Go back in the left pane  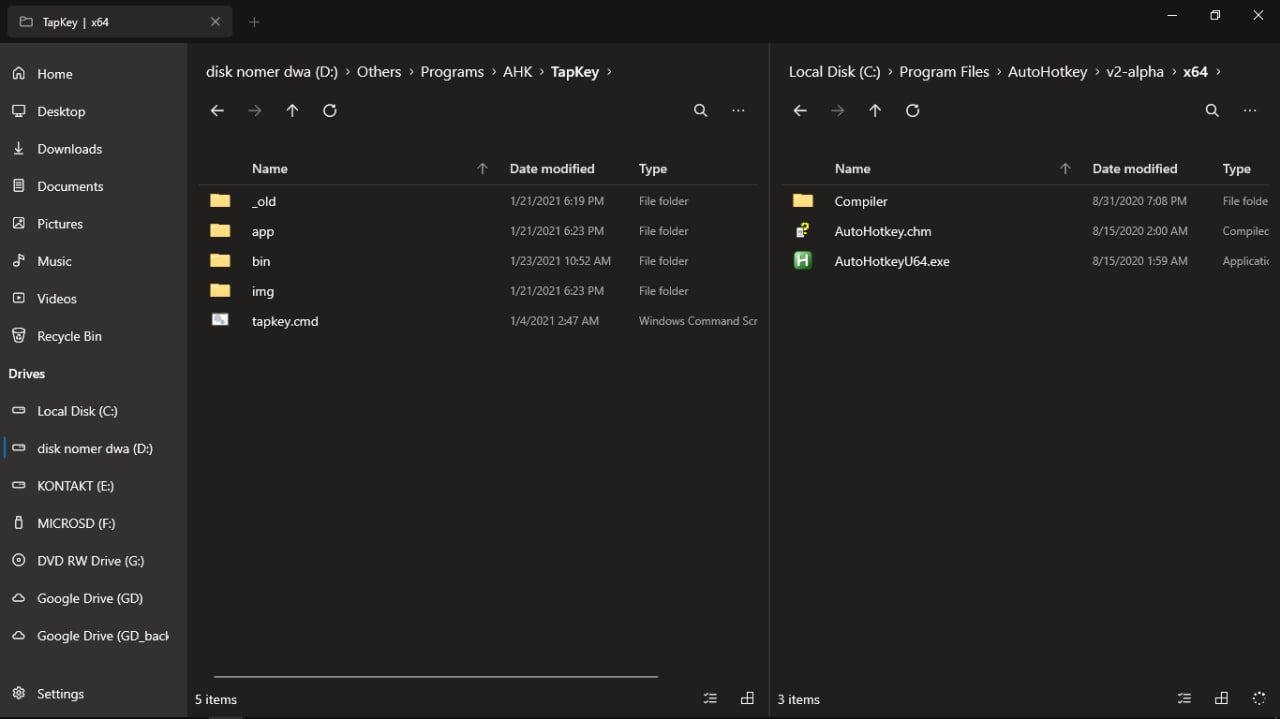[217, 111]
